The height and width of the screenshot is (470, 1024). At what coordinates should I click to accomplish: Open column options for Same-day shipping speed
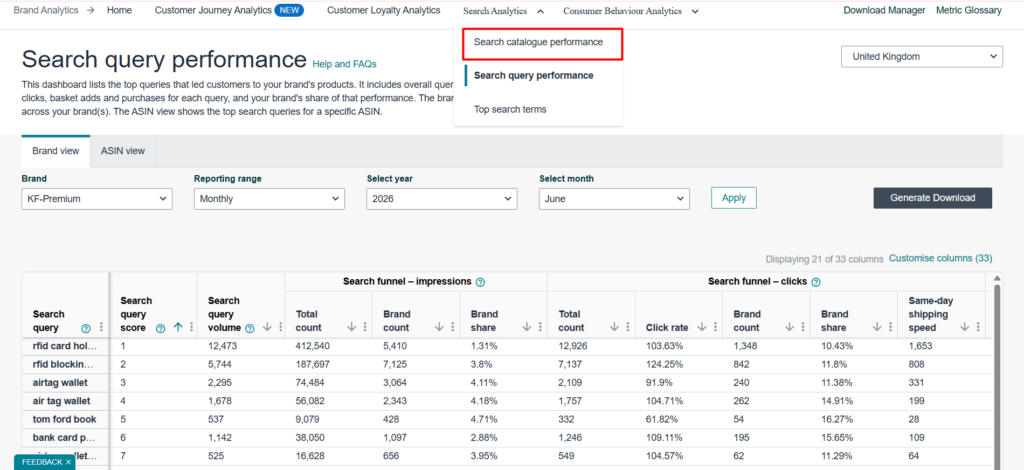(978, 328)
